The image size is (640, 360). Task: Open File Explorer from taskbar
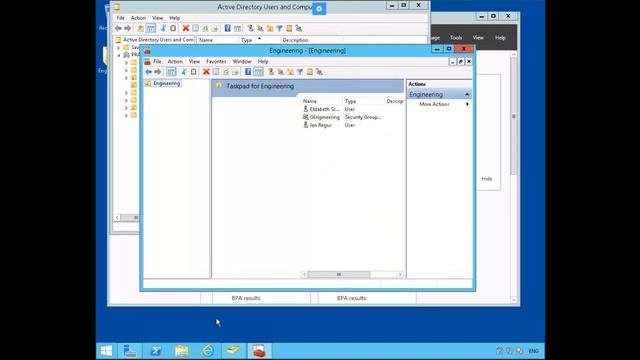coord(182,351)
